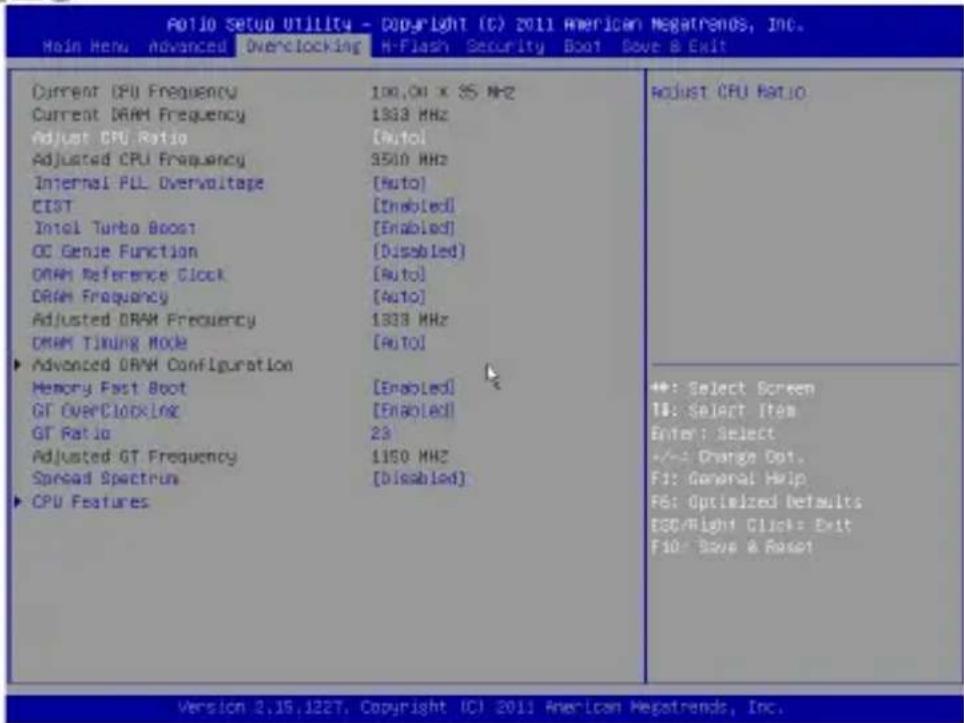Open the CPU Features submenu
Screen dimensions: 964x723
pos(90,502)
